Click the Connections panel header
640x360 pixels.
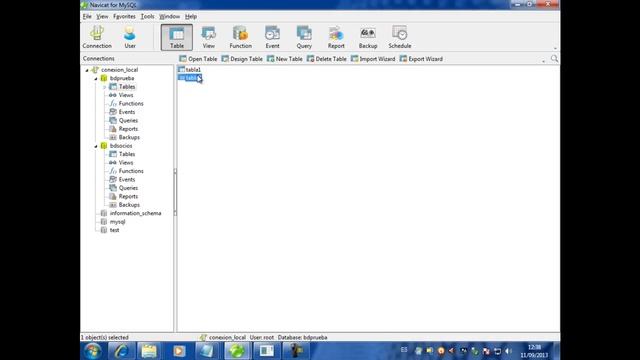pos(98,58)
